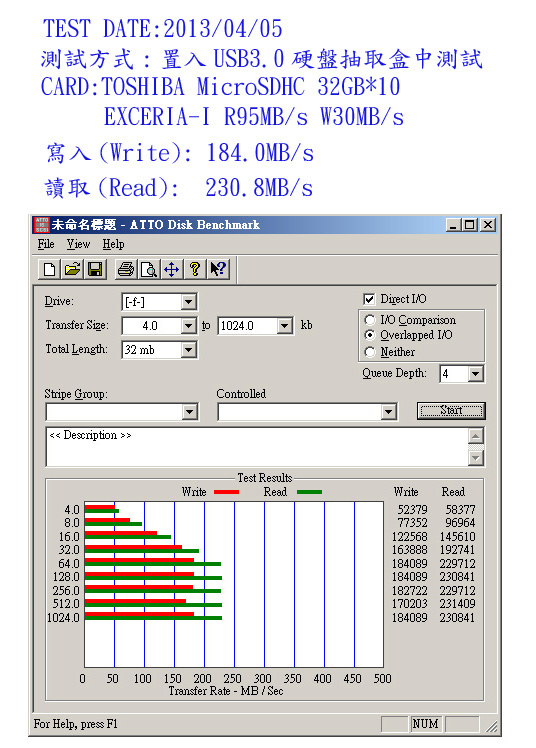This screenshot has width=536, height=748.
Task: Open the File menu
Action: pos(46,244)
